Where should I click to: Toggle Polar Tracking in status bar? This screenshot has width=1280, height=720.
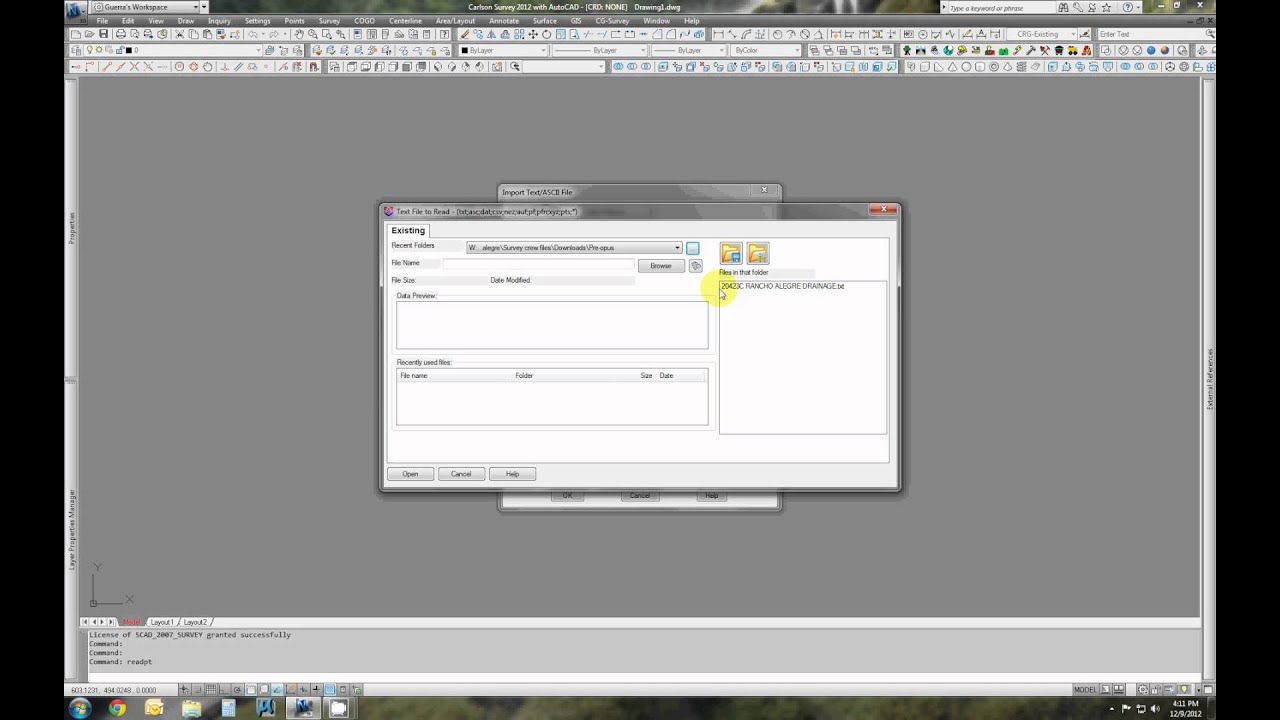237,690
